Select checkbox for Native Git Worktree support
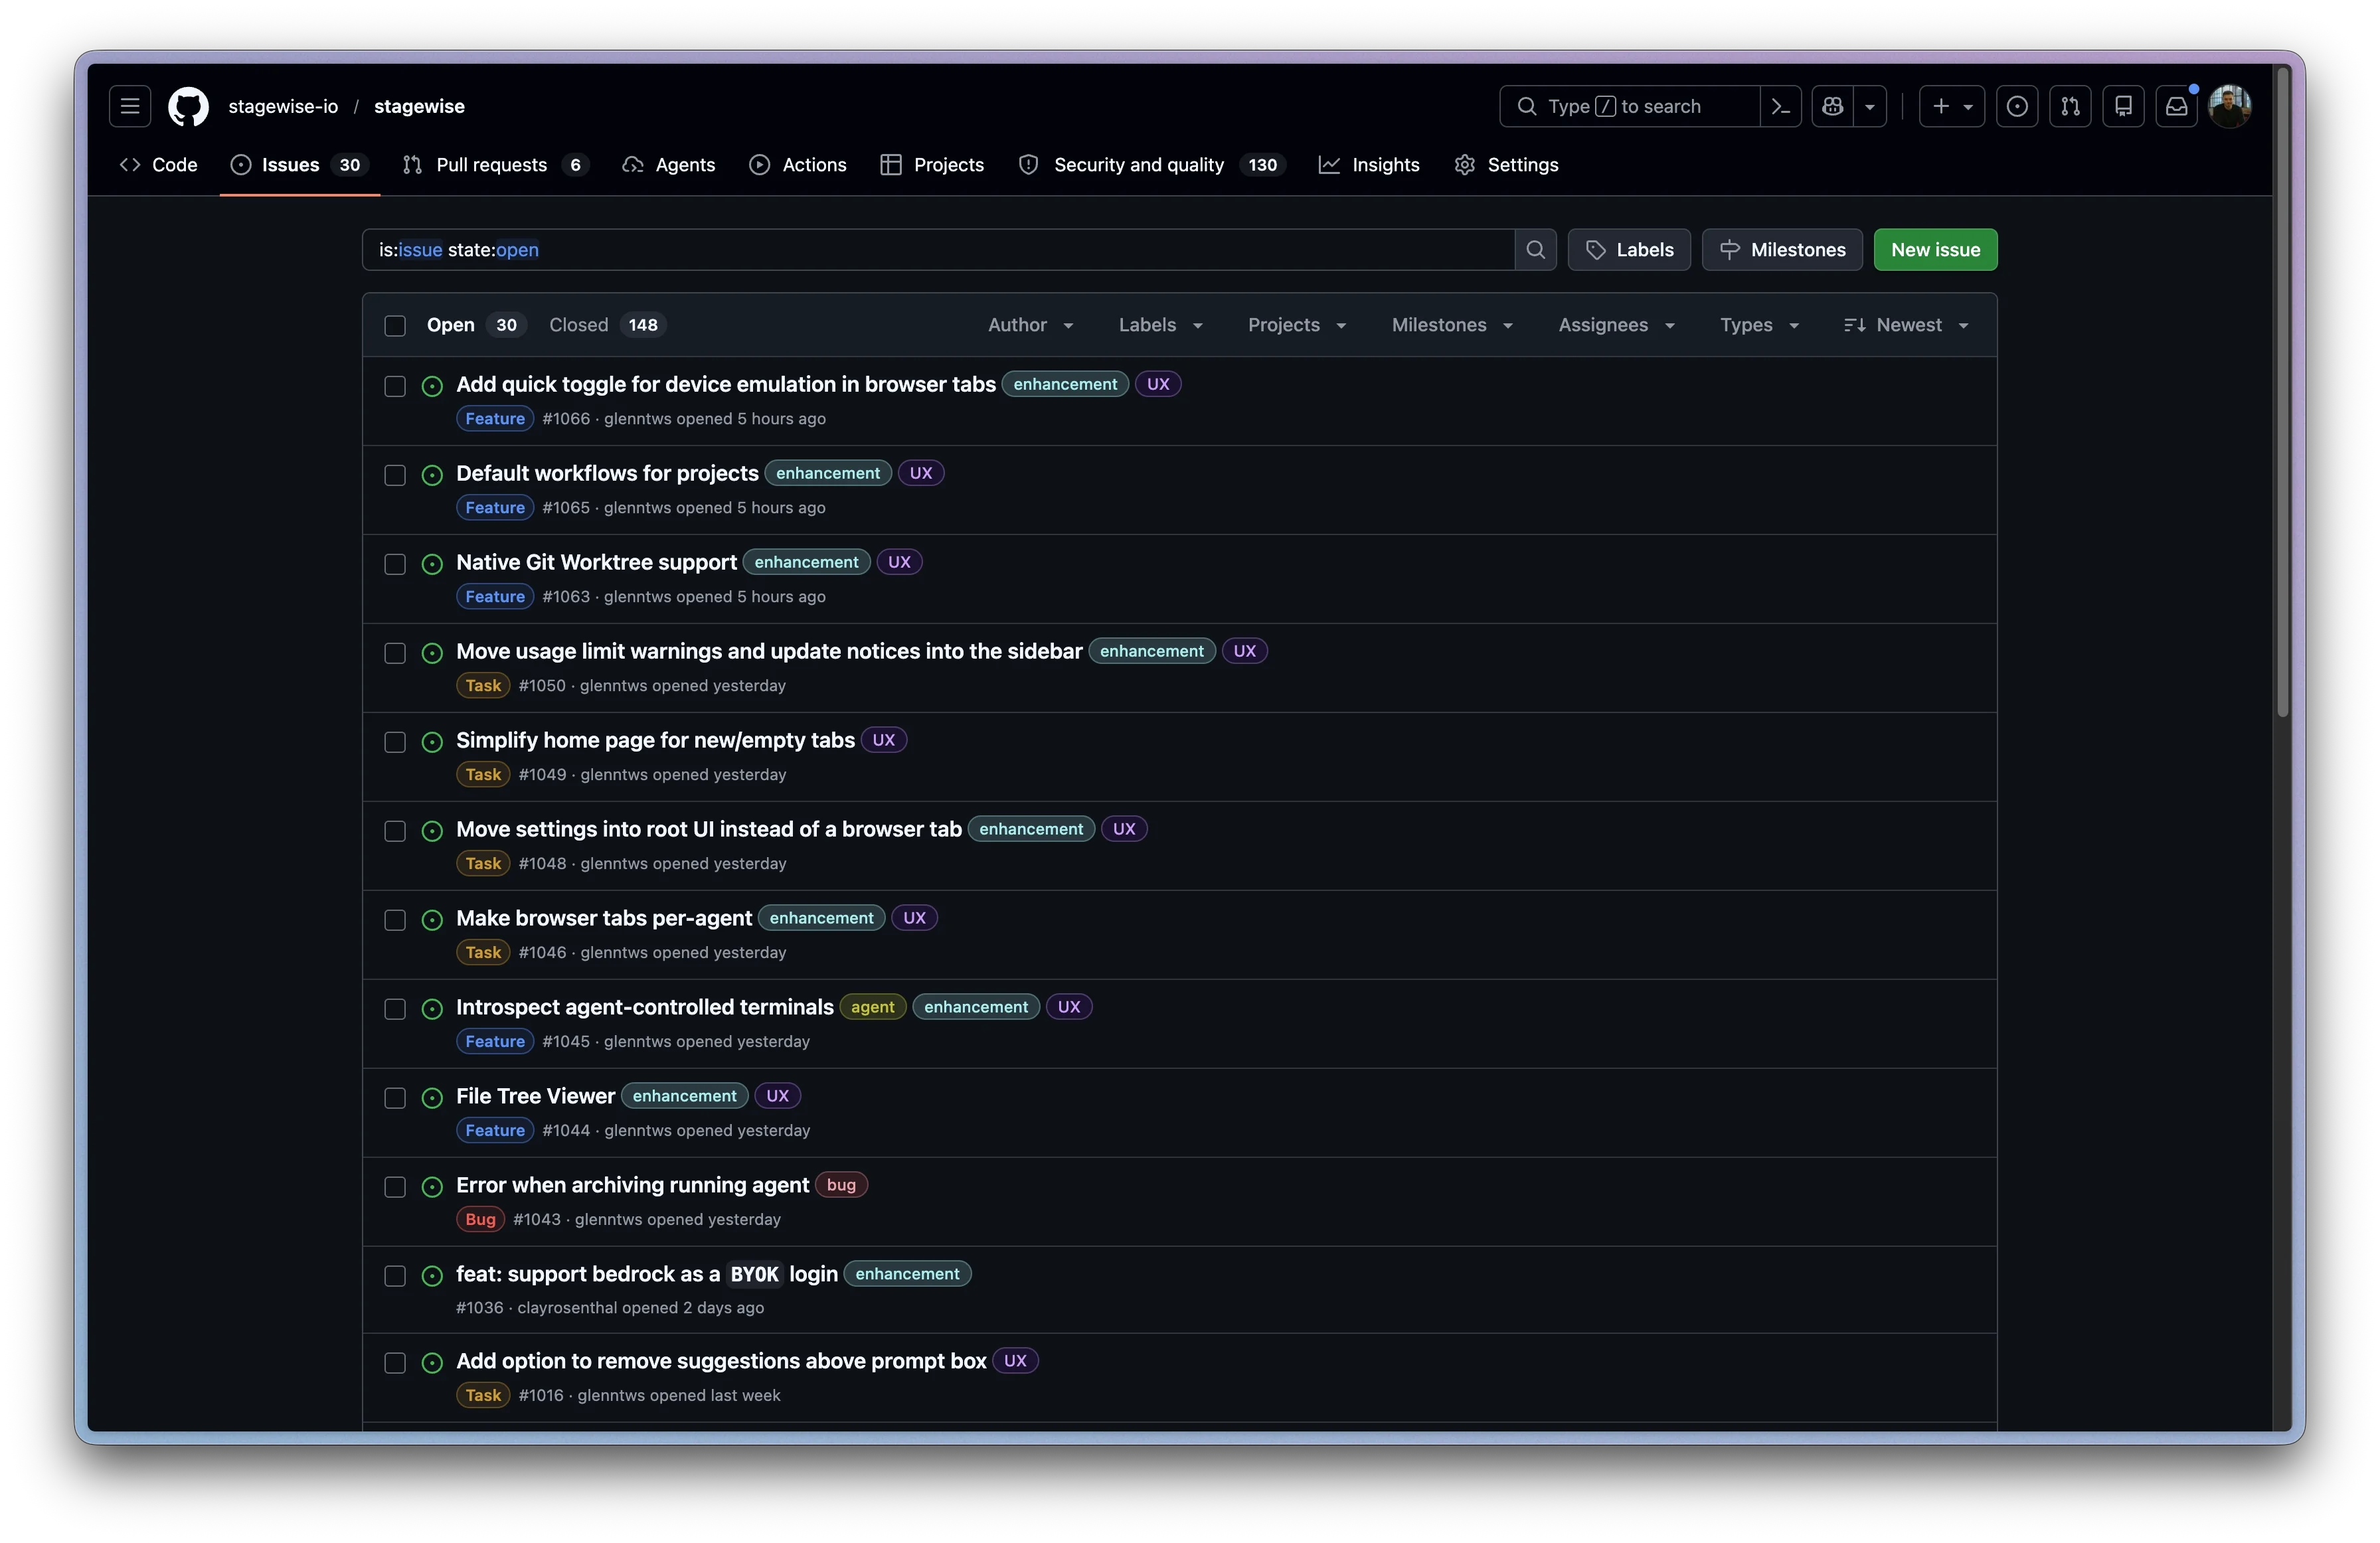2380x1543 pixels. pos(395,565)
